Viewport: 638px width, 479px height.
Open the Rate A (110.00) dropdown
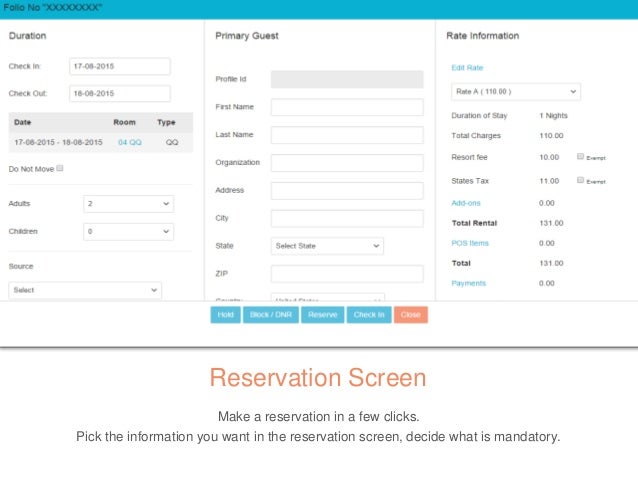(516, 92)
